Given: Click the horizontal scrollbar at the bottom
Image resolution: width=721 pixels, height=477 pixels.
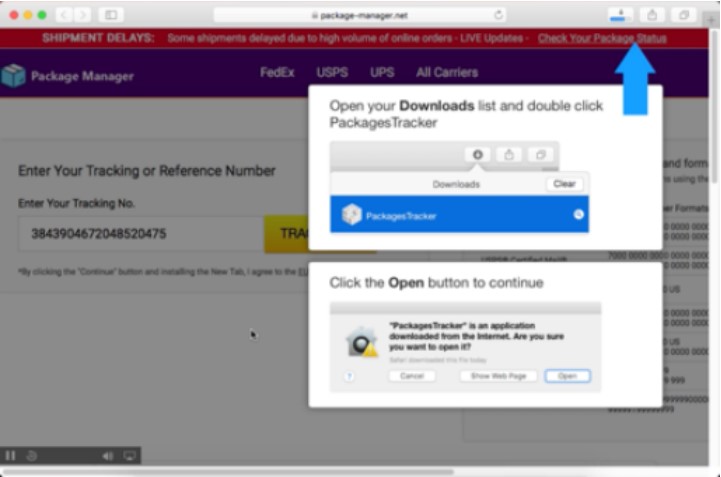Looking at the screenshot, I should pyautogui.click(x=228, y=471).
